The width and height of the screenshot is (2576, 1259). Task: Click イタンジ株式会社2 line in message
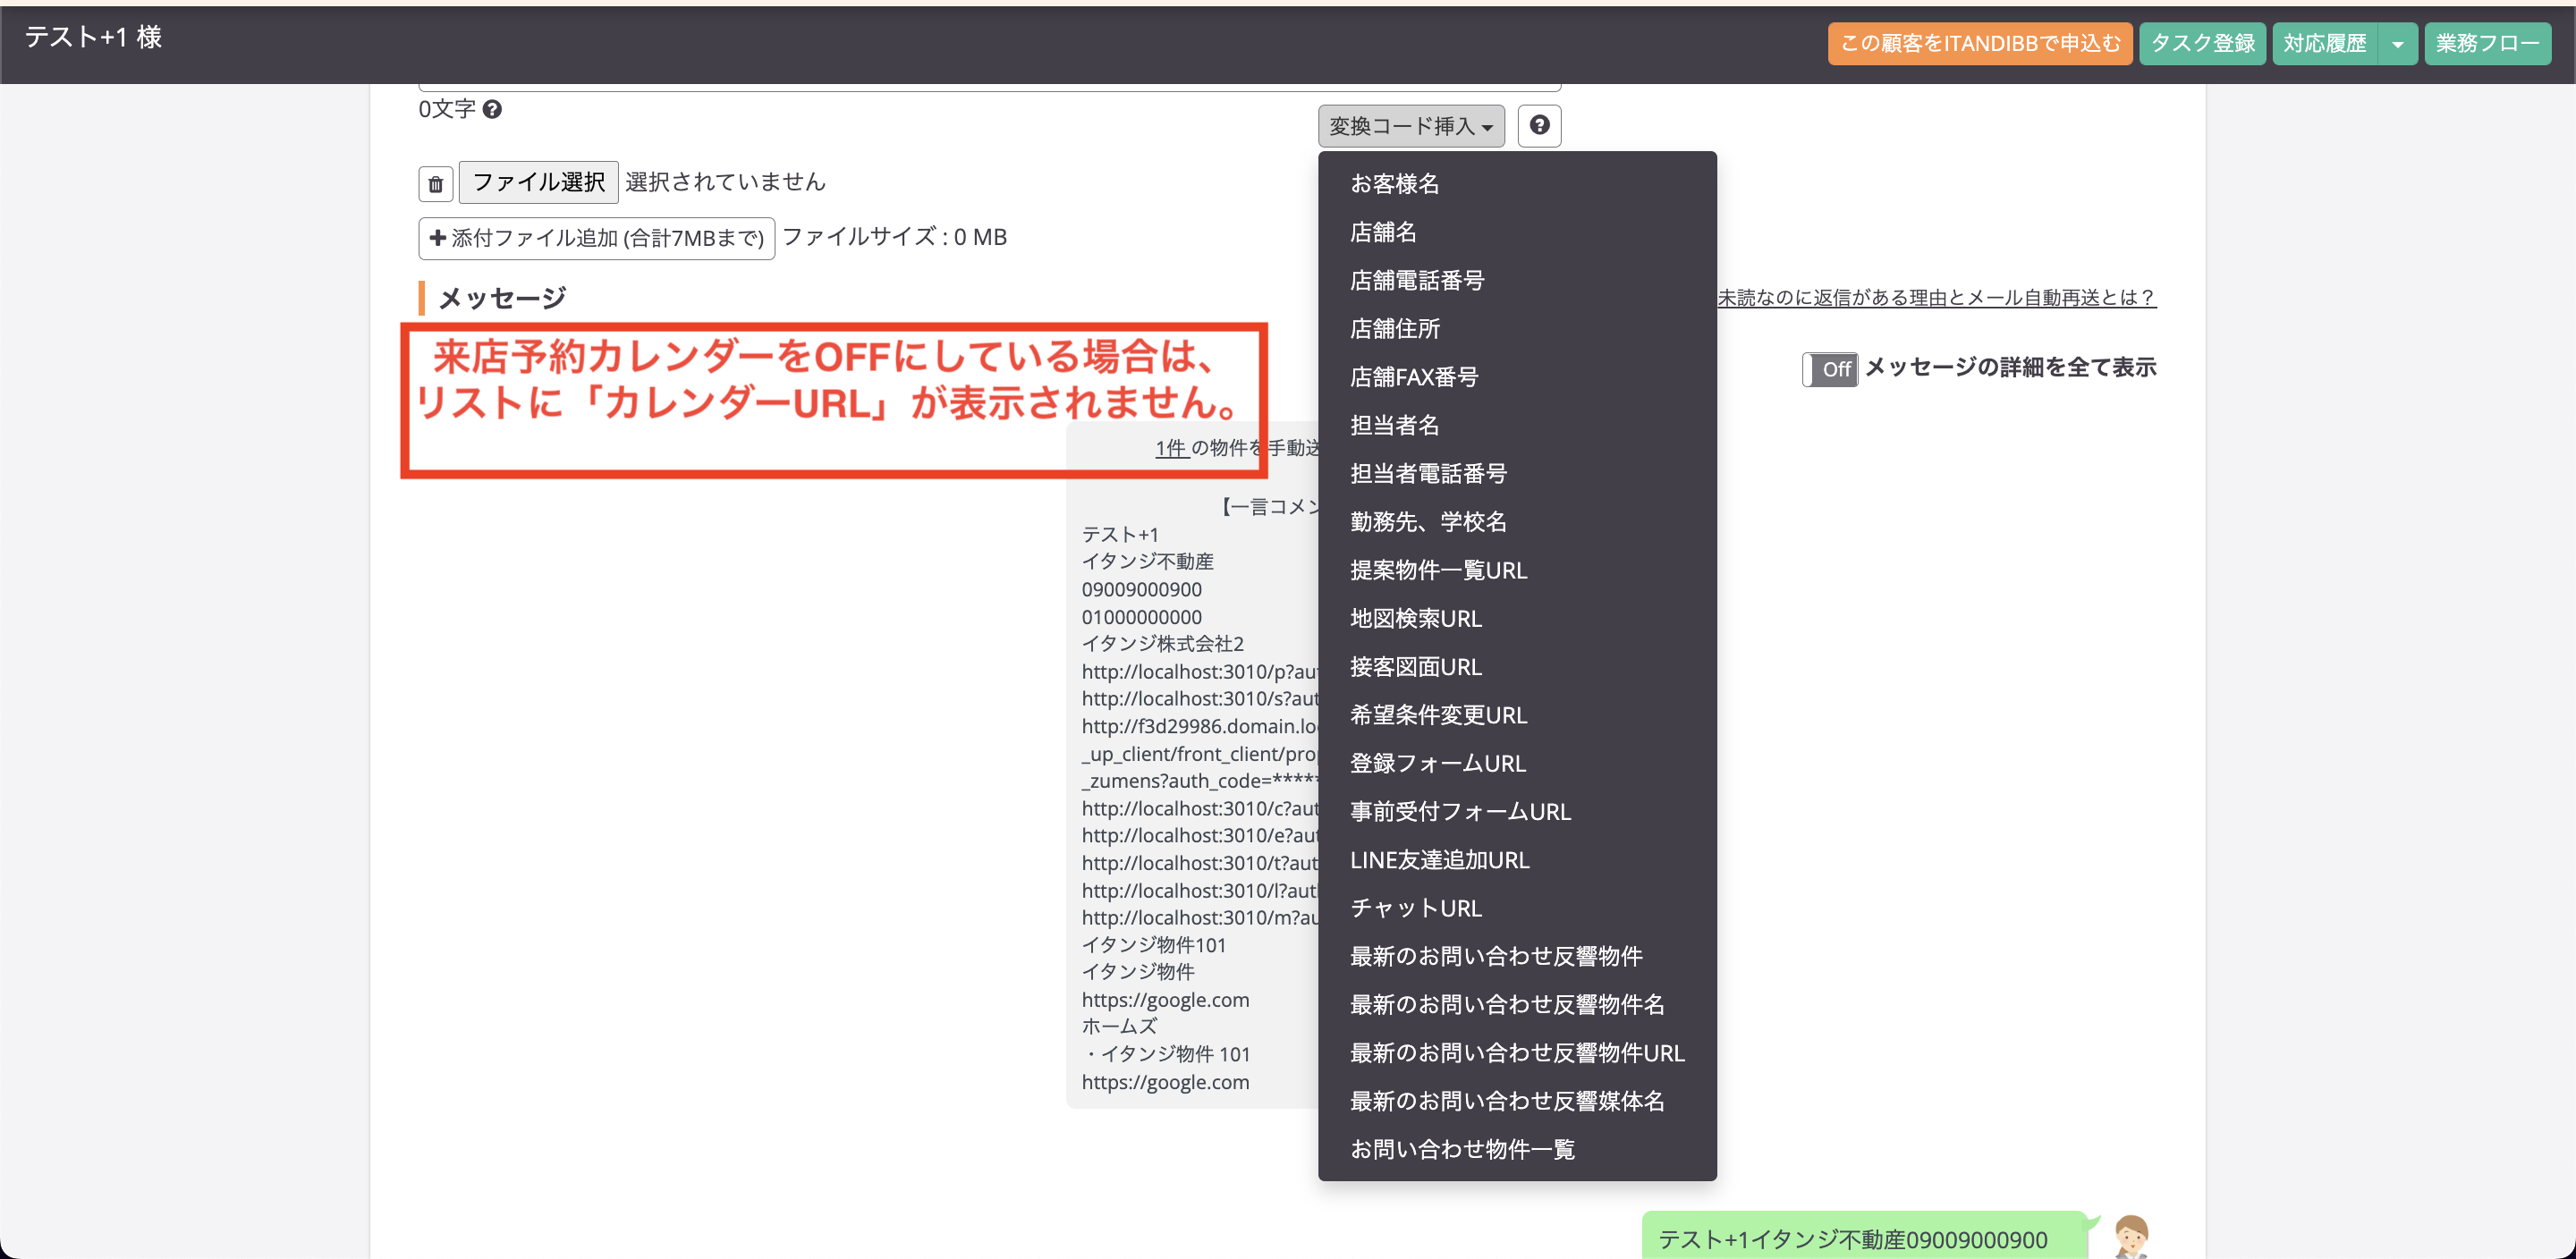(x=1162, y=644)
